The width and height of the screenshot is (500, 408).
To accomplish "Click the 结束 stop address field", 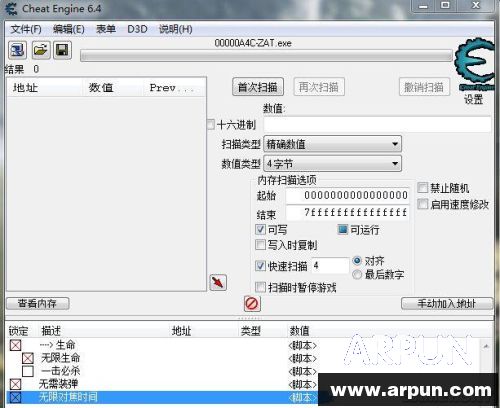I will (347, 213).
